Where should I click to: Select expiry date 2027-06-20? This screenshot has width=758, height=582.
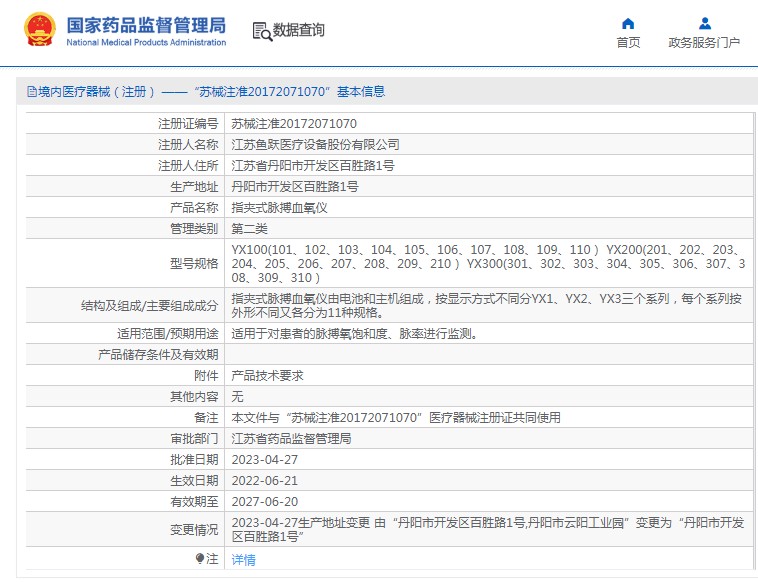[x=264, y=502]
